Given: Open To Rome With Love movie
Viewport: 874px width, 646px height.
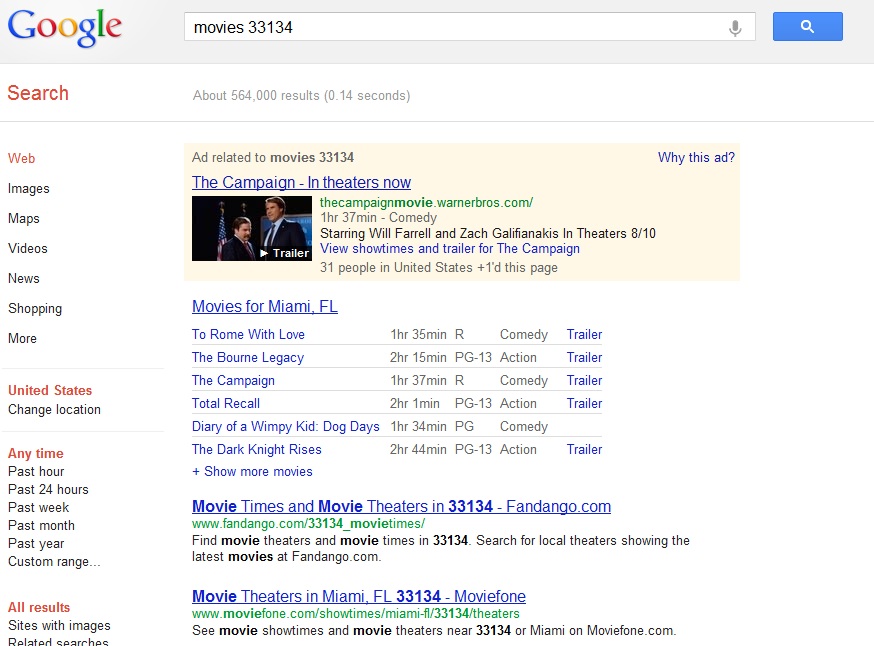Looking at the screenshot, I should pos(248,334).
